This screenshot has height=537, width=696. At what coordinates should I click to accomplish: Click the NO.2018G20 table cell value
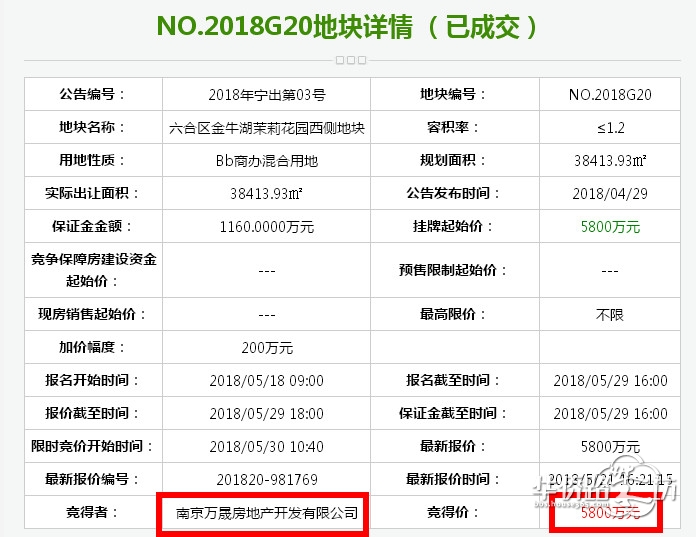coord(610,95)
